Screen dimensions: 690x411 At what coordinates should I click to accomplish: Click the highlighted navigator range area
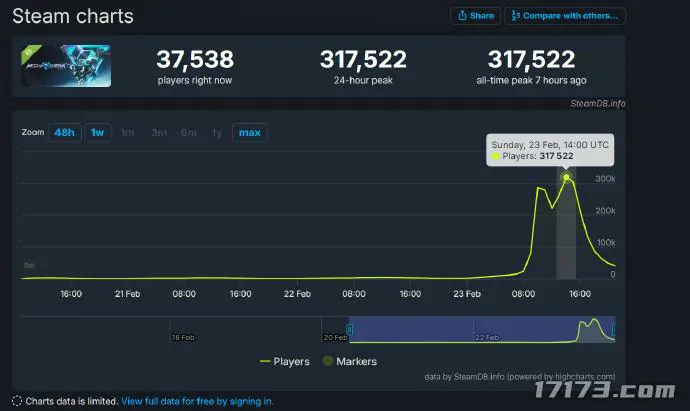pyautogui.click(x=482, y=329)
